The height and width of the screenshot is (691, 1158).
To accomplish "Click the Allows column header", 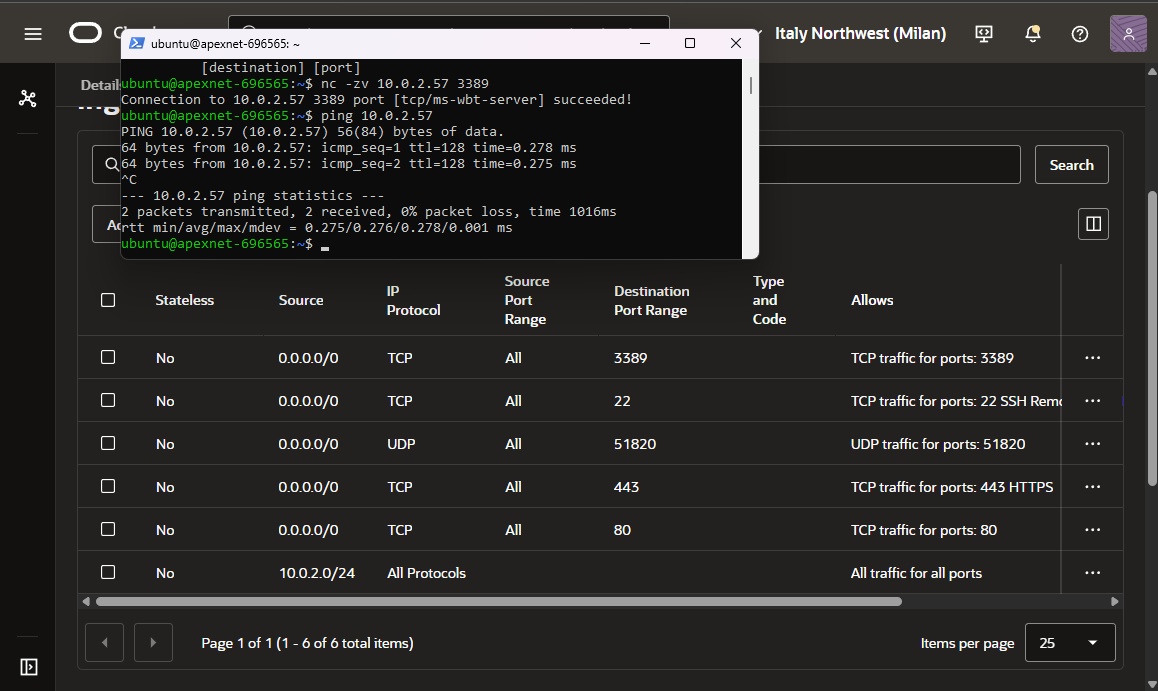I will tap(871, 300).
